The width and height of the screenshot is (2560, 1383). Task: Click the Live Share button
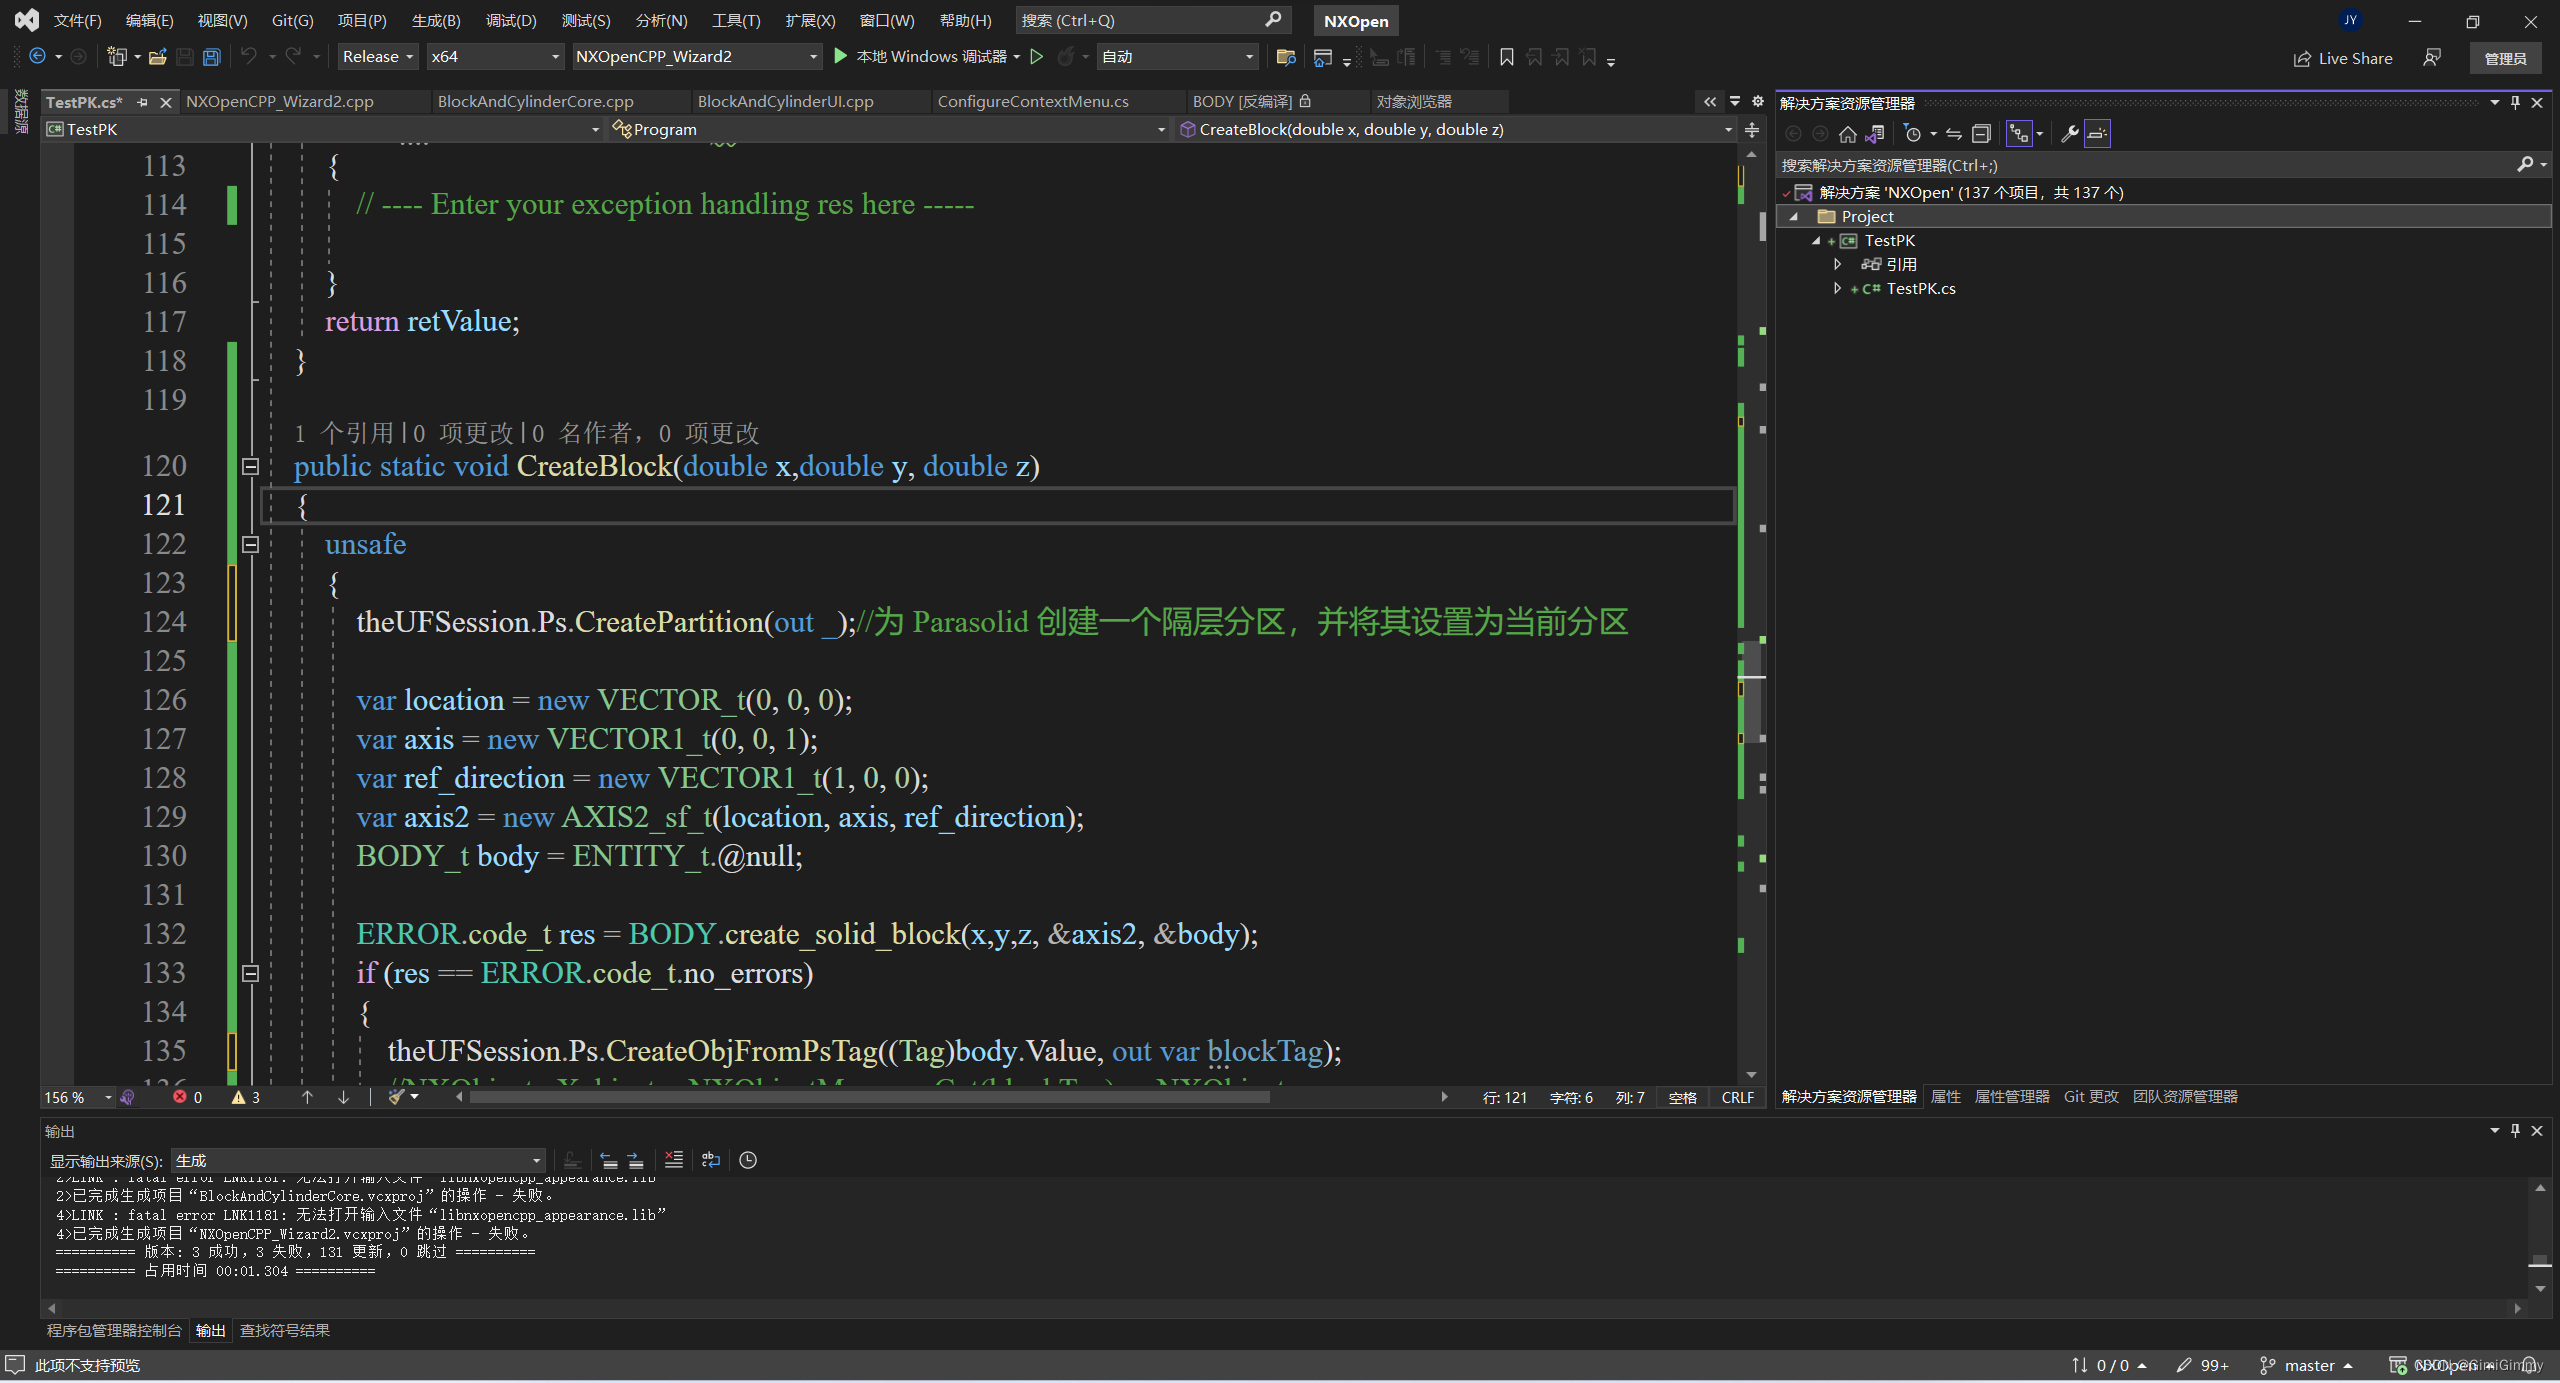pyautogui.click(x=2344, y=58)
